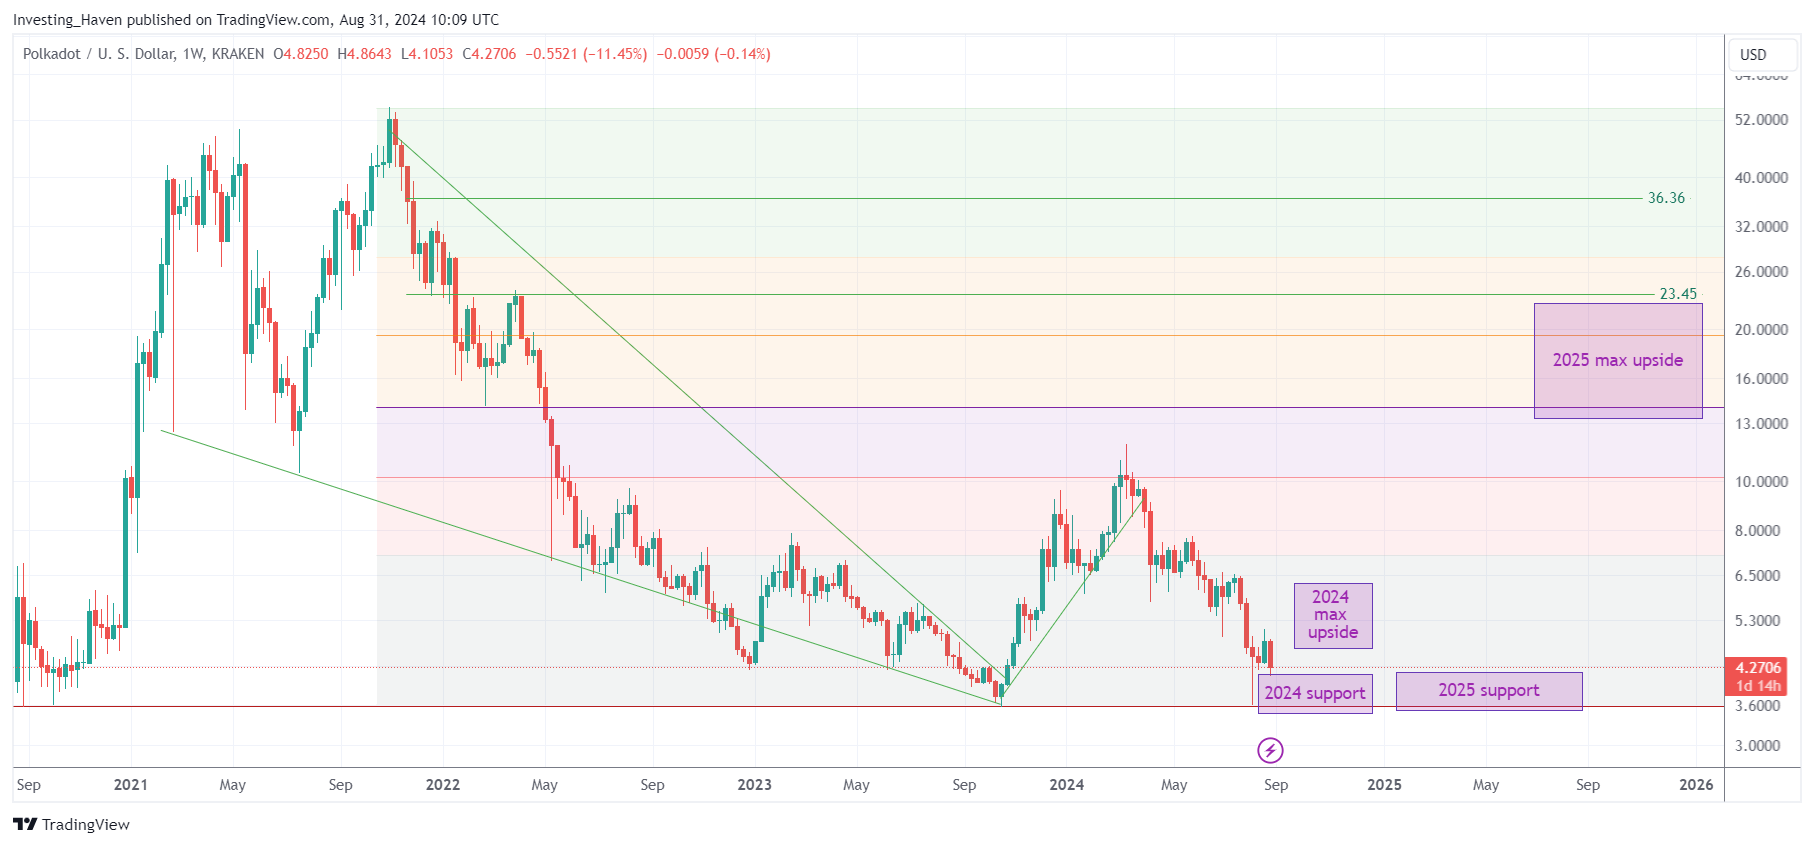Click the '2024 support' annotation box
Image resolution: width=1814 pixels, height=846 pixels.
click(x=1315, y=693)
